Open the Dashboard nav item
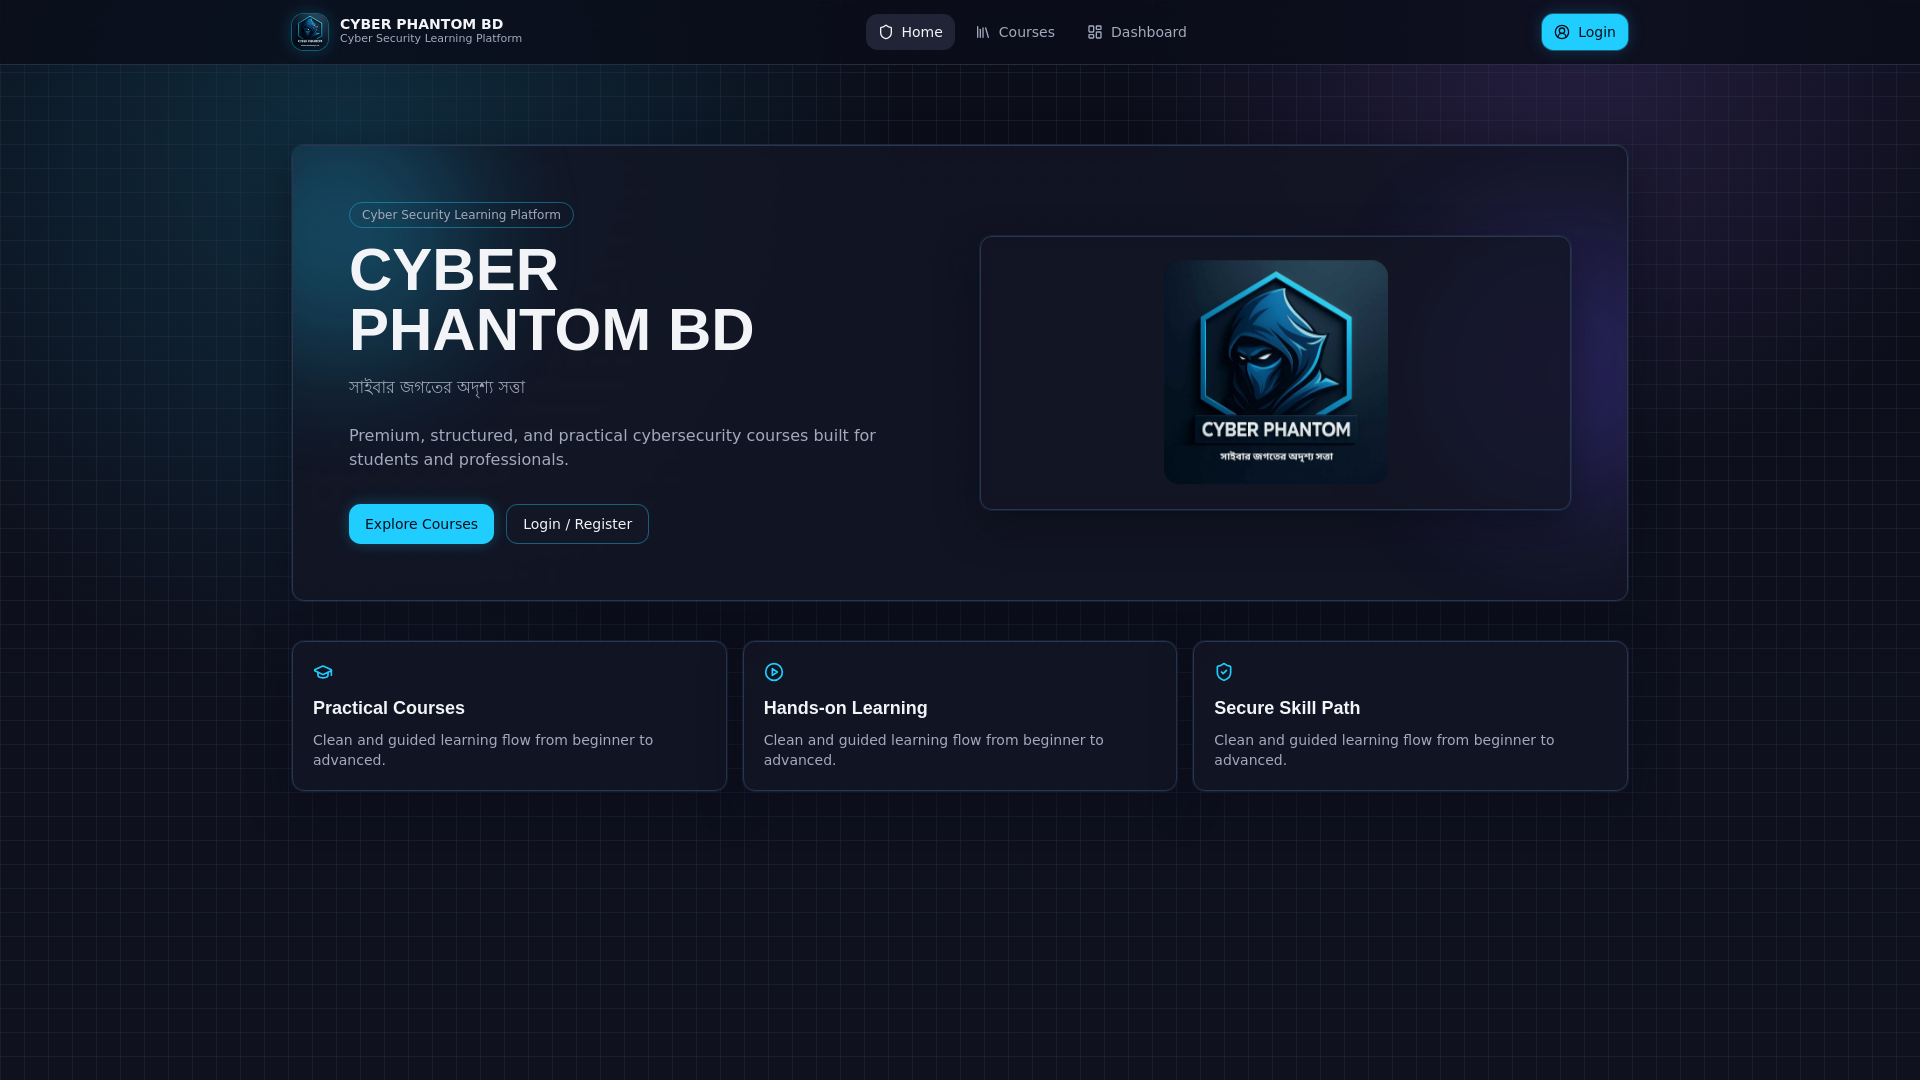 (1137, 32)
